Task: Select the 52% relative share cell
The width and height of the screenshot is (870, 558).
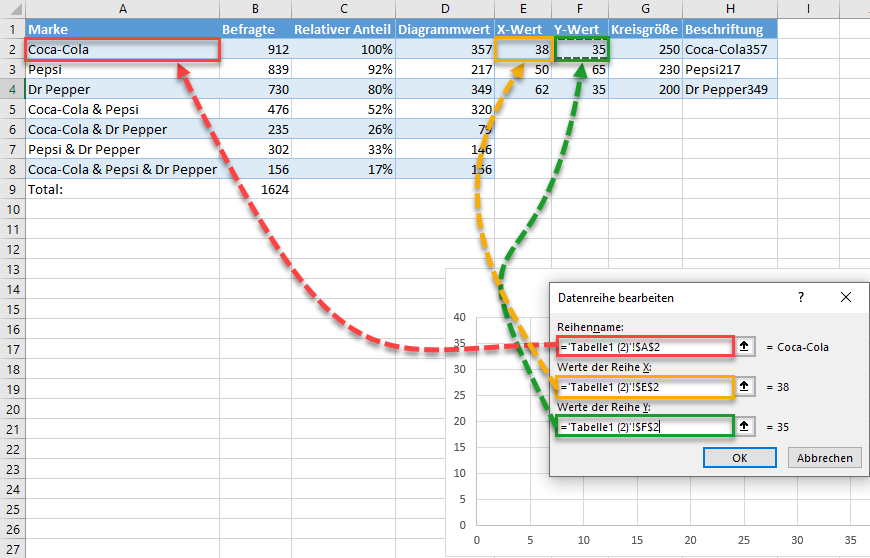Action: (343, 109)
